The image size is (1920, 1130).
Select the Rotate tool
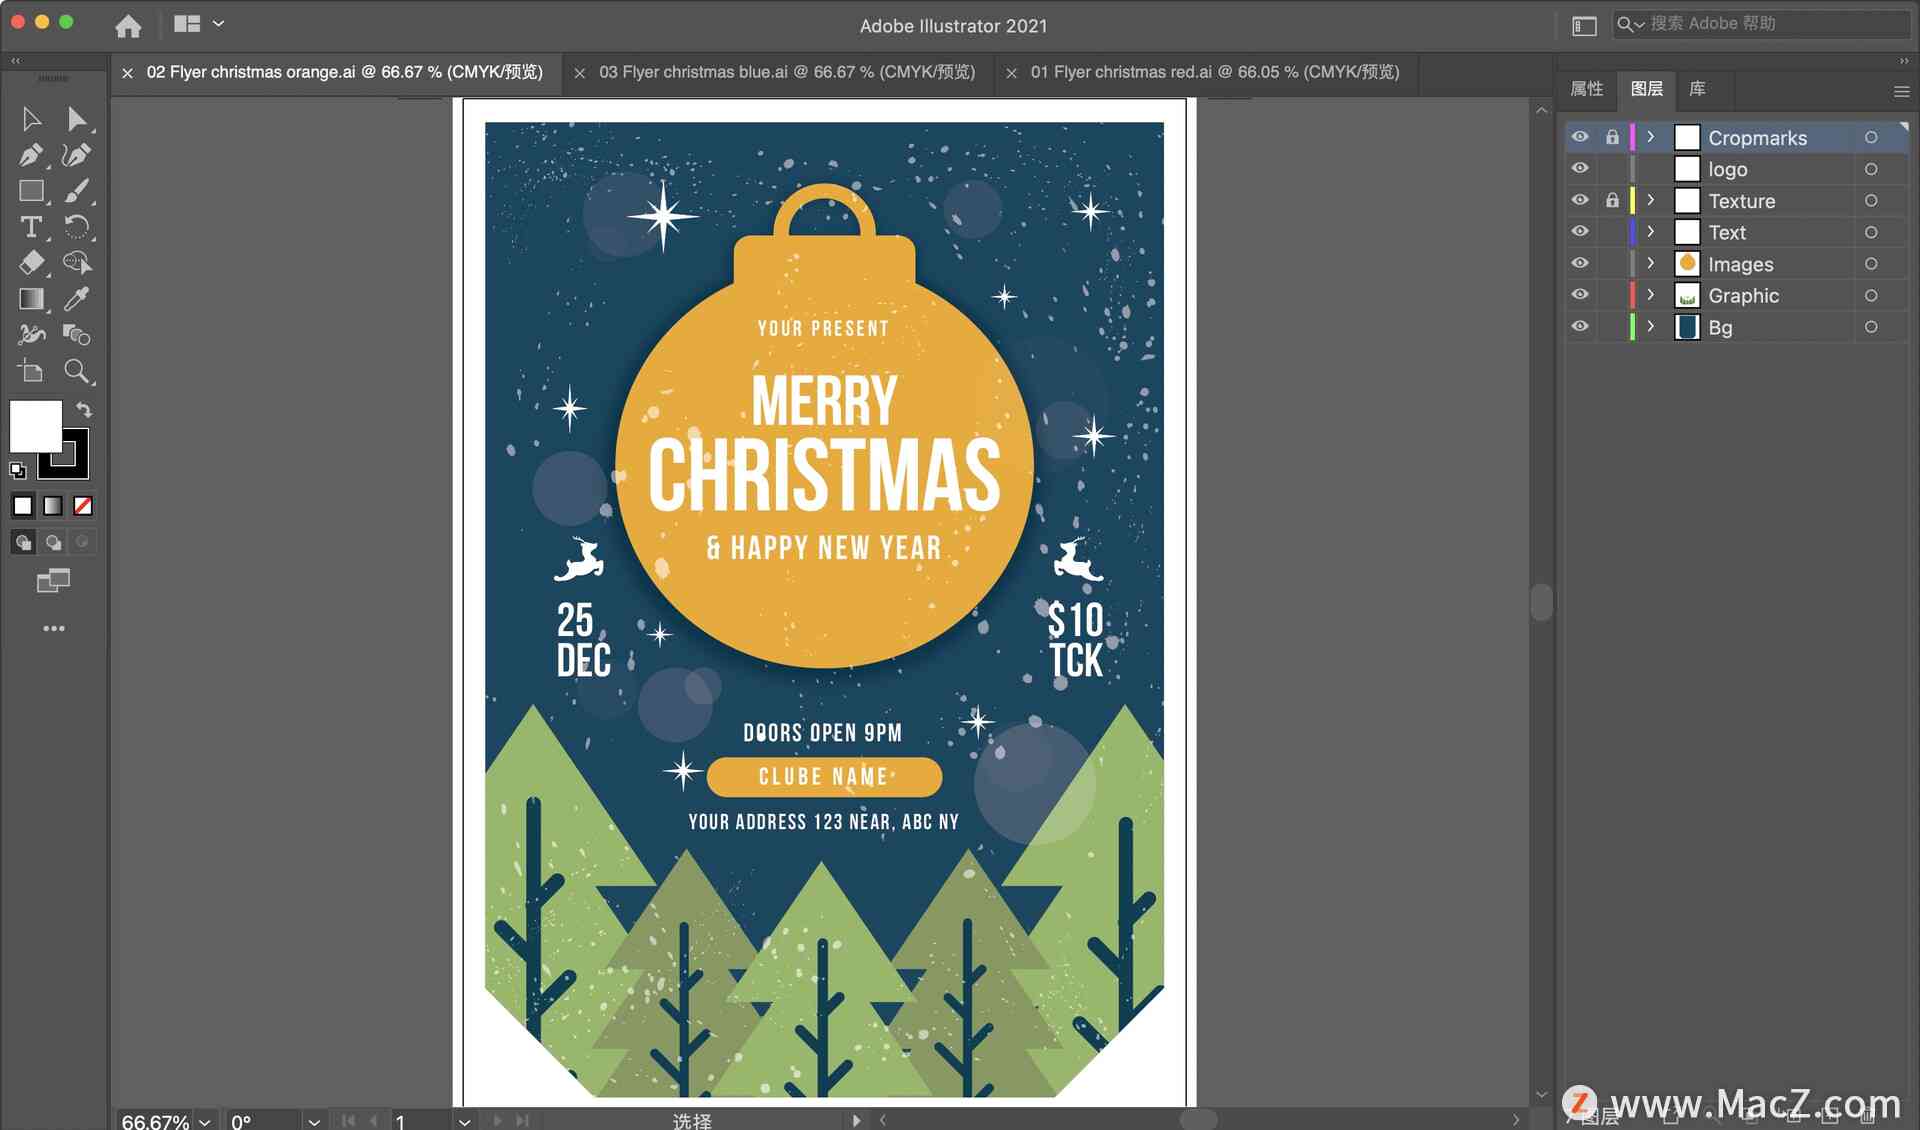pyautogui.click(x=77, y=226)
